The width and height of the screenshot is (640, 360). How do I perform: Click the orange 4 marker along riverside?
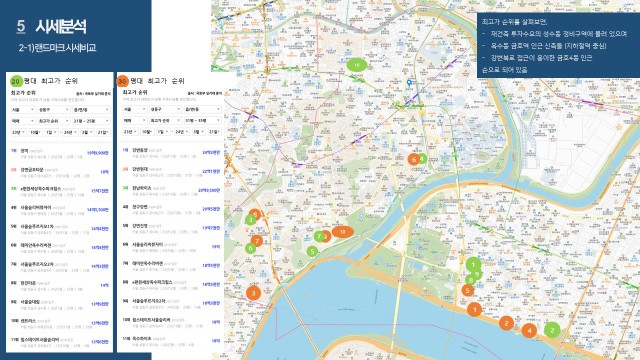pos(529,330)
